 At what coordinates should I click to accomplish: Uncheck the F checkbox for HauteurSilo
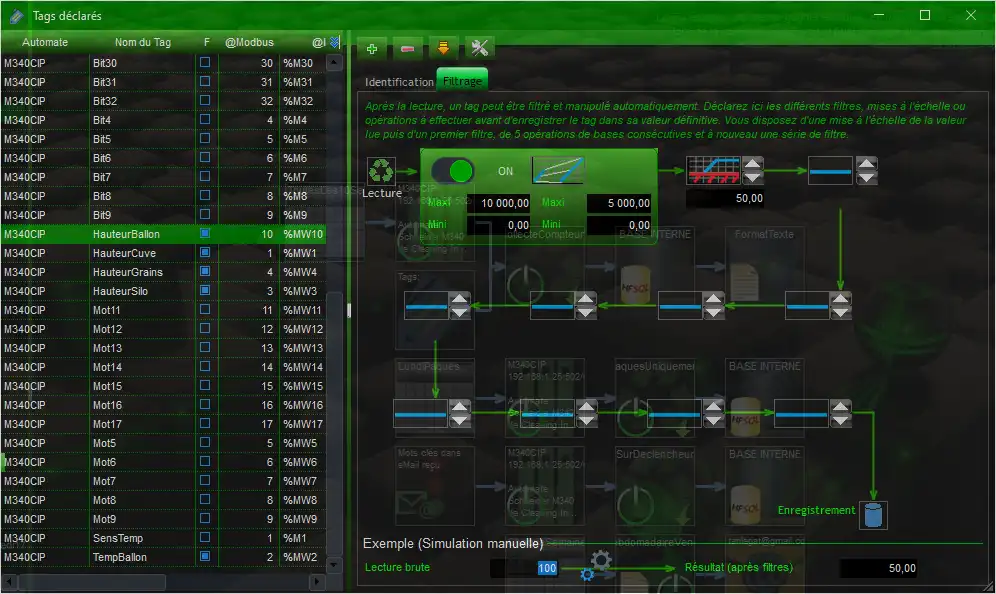tap(205, 290)
